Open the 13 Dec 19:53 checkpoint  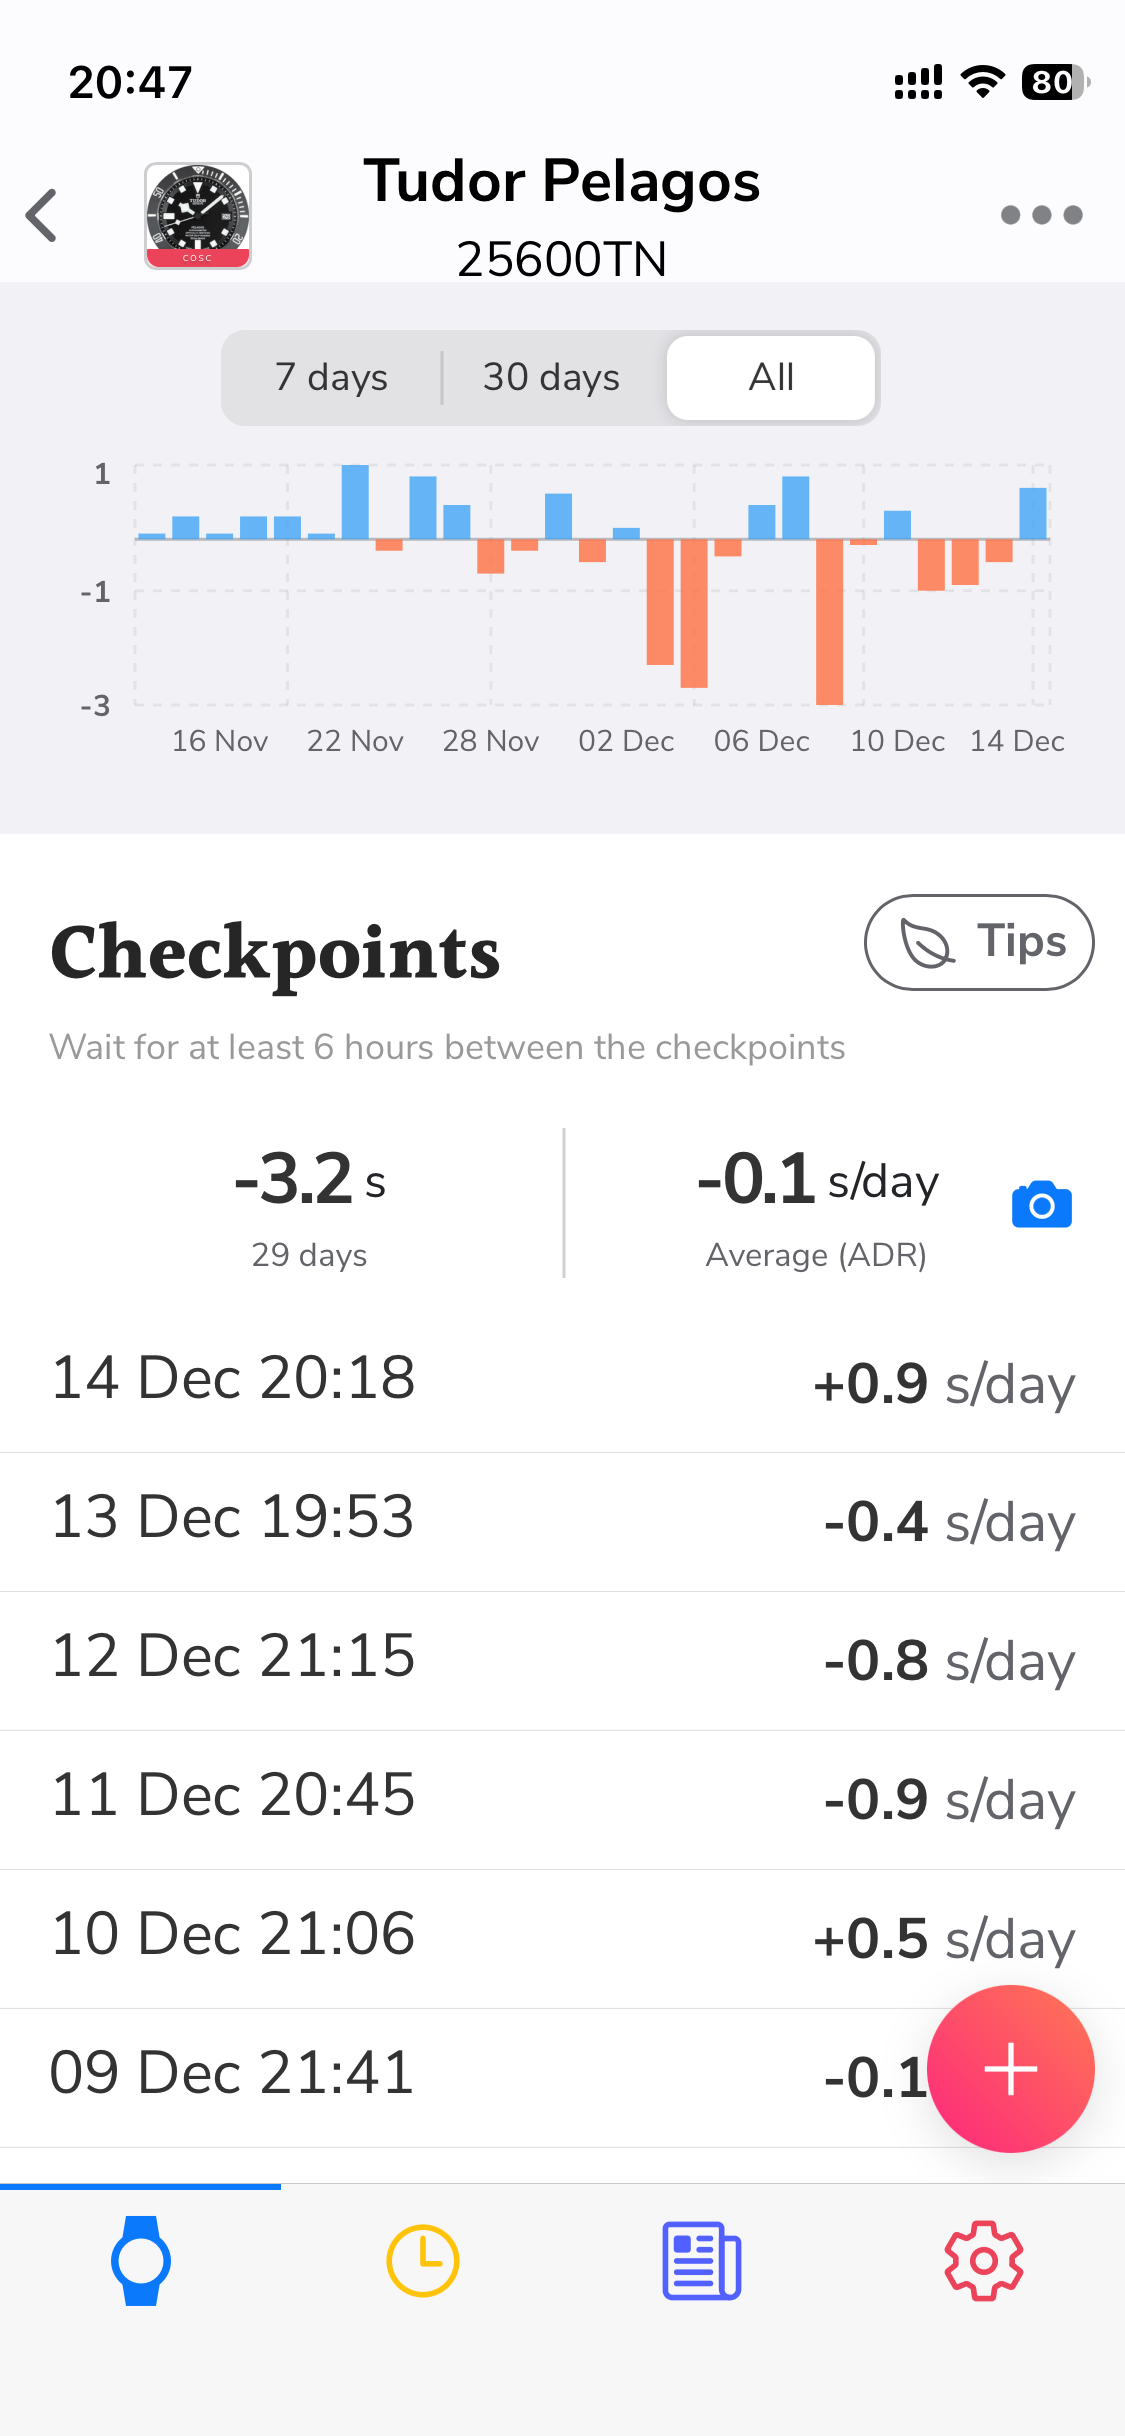coord(562,1520)
